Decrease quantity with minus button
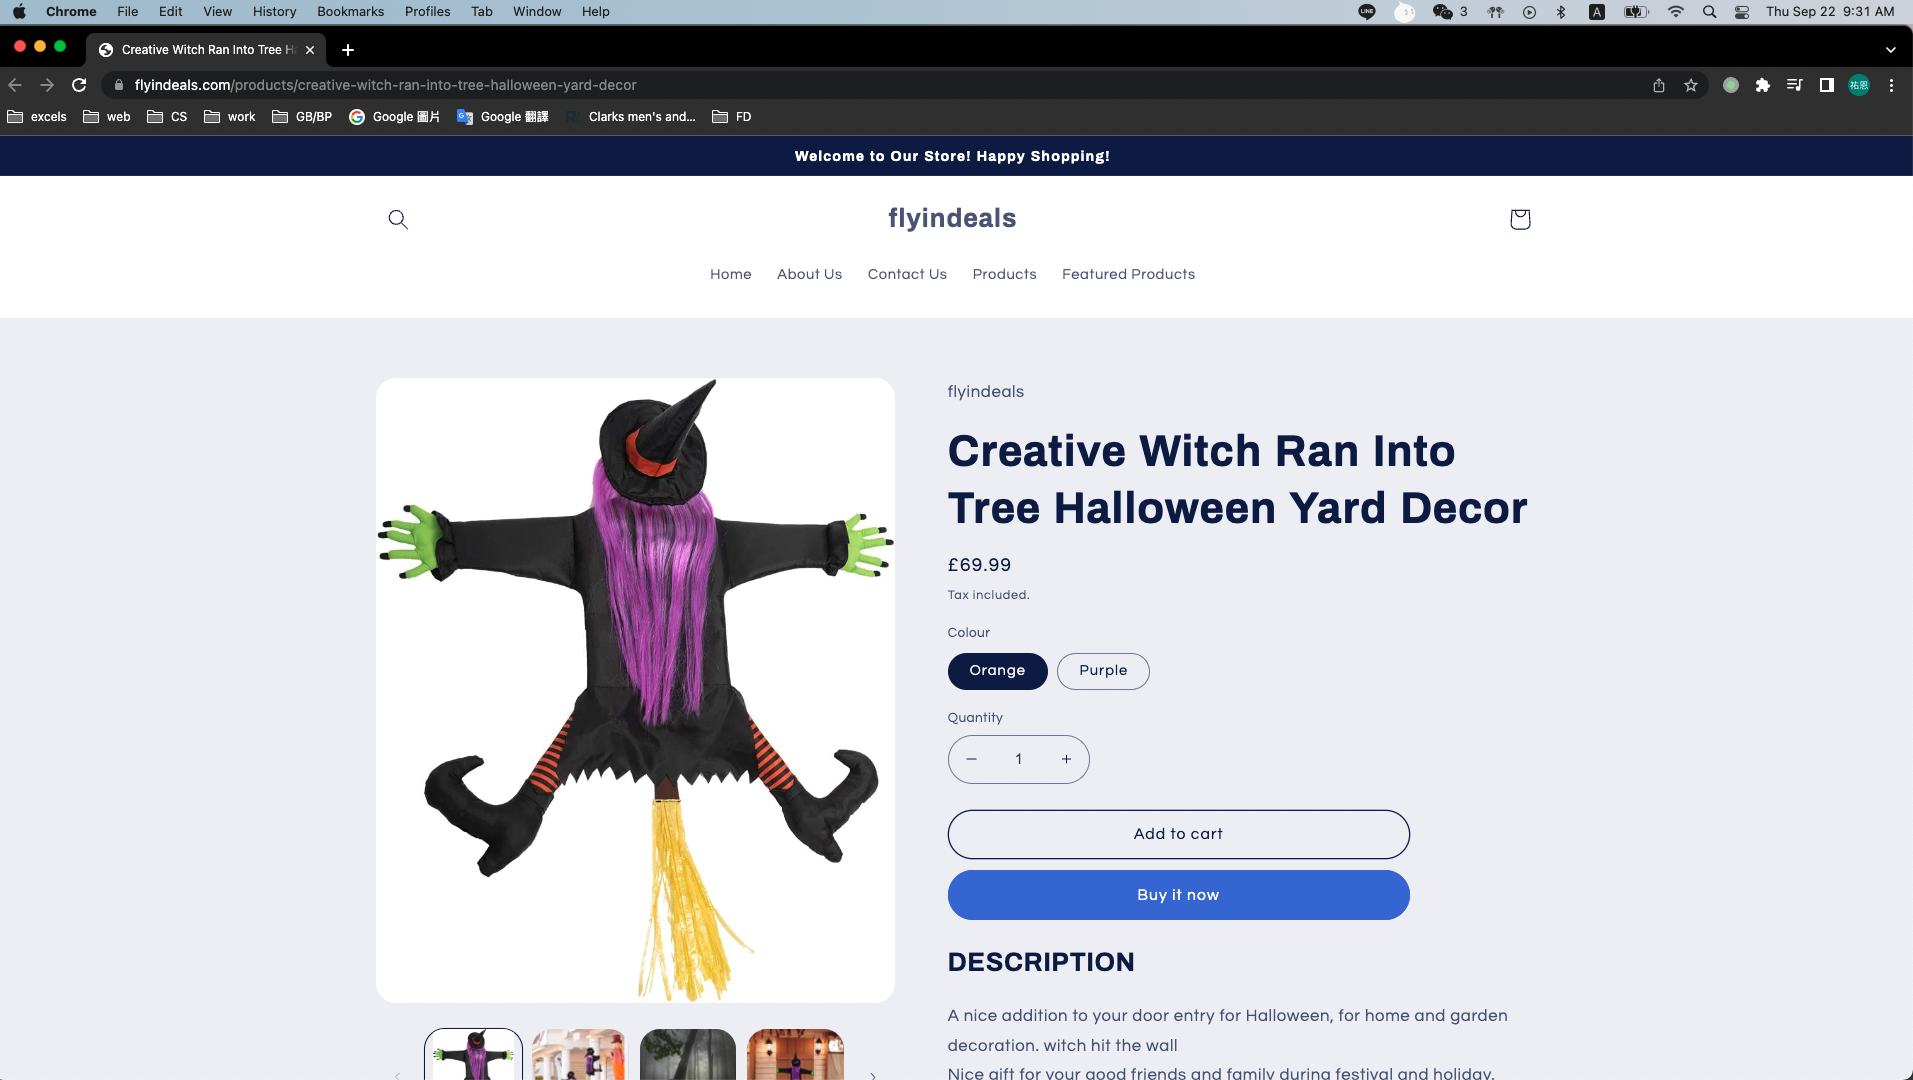The width and height of the screenshot is (1913, 1080). (971, 759)
